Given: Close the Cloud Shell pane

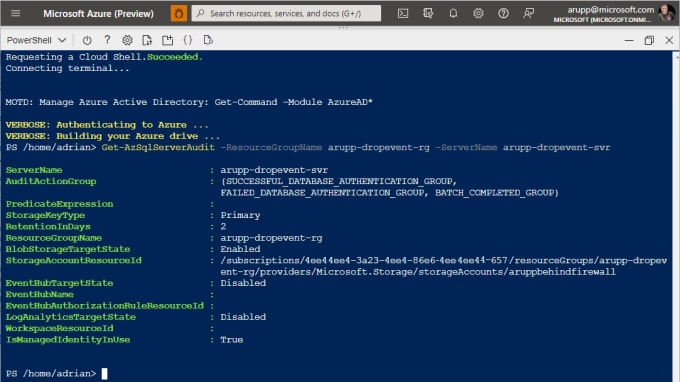Looking at the screenshot, I should tap(669, 40).
